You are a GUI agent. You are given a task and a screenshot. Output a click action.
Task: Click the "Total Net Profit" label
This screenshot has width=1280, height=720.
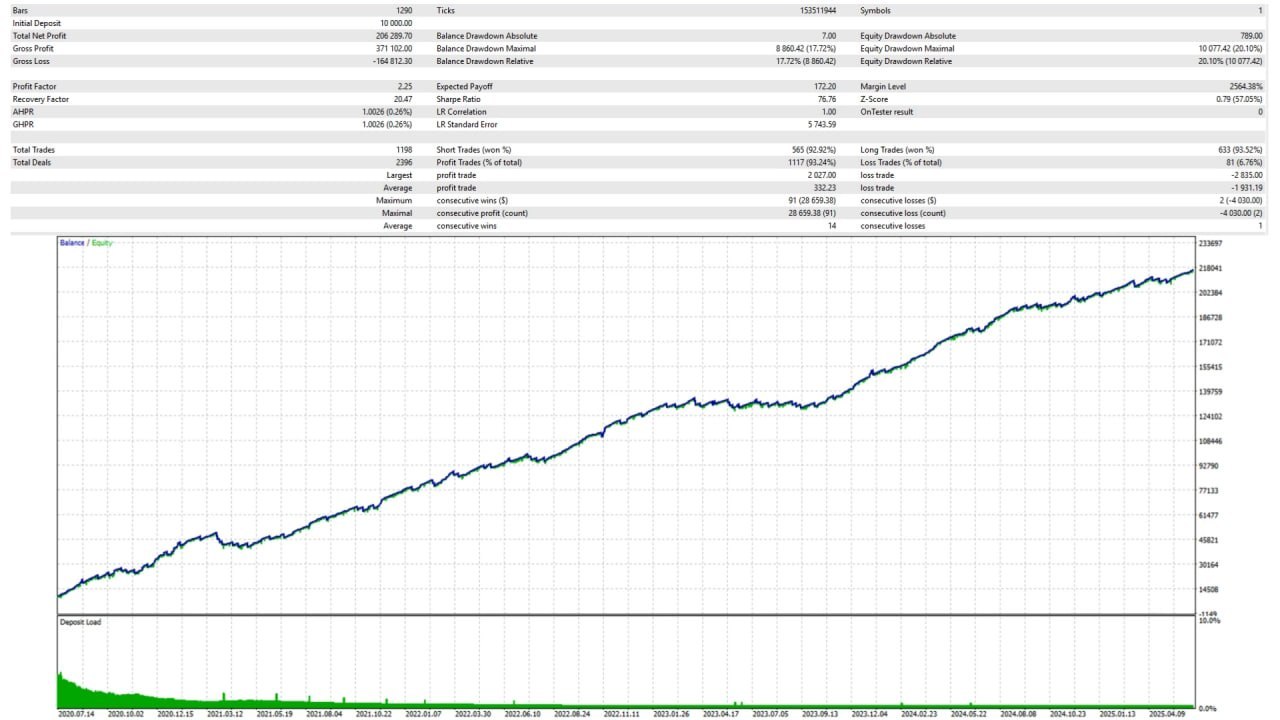coord(39,36)
